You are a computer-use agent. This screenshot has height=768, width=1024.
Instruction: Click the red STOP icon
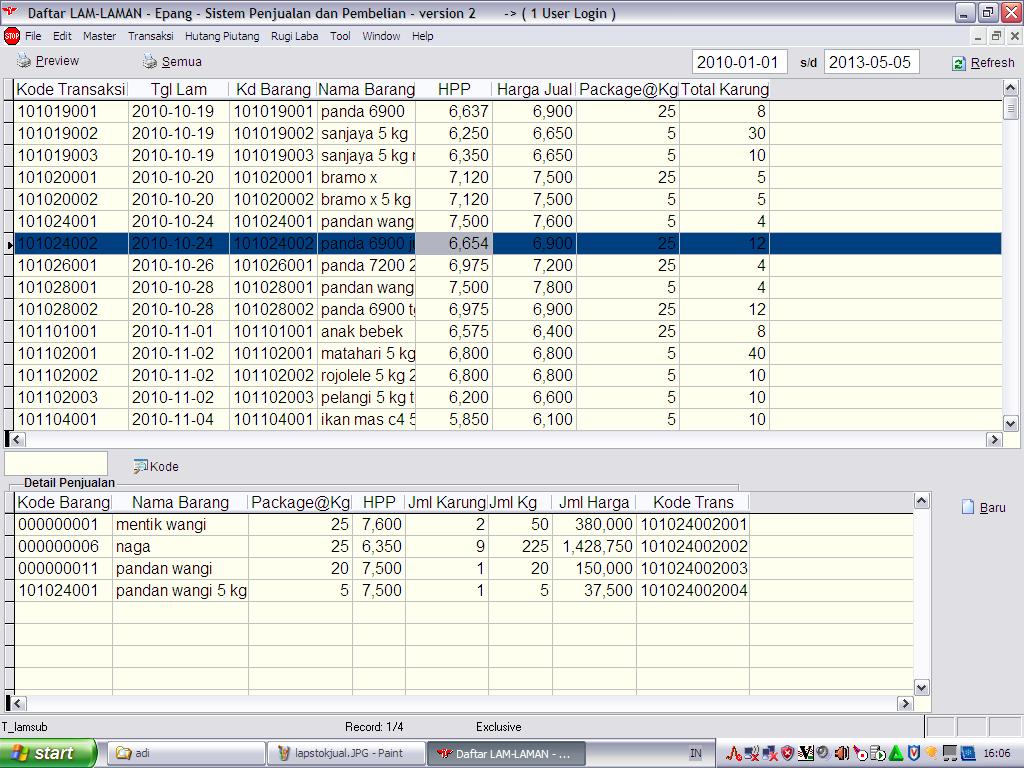click(12, 36)
